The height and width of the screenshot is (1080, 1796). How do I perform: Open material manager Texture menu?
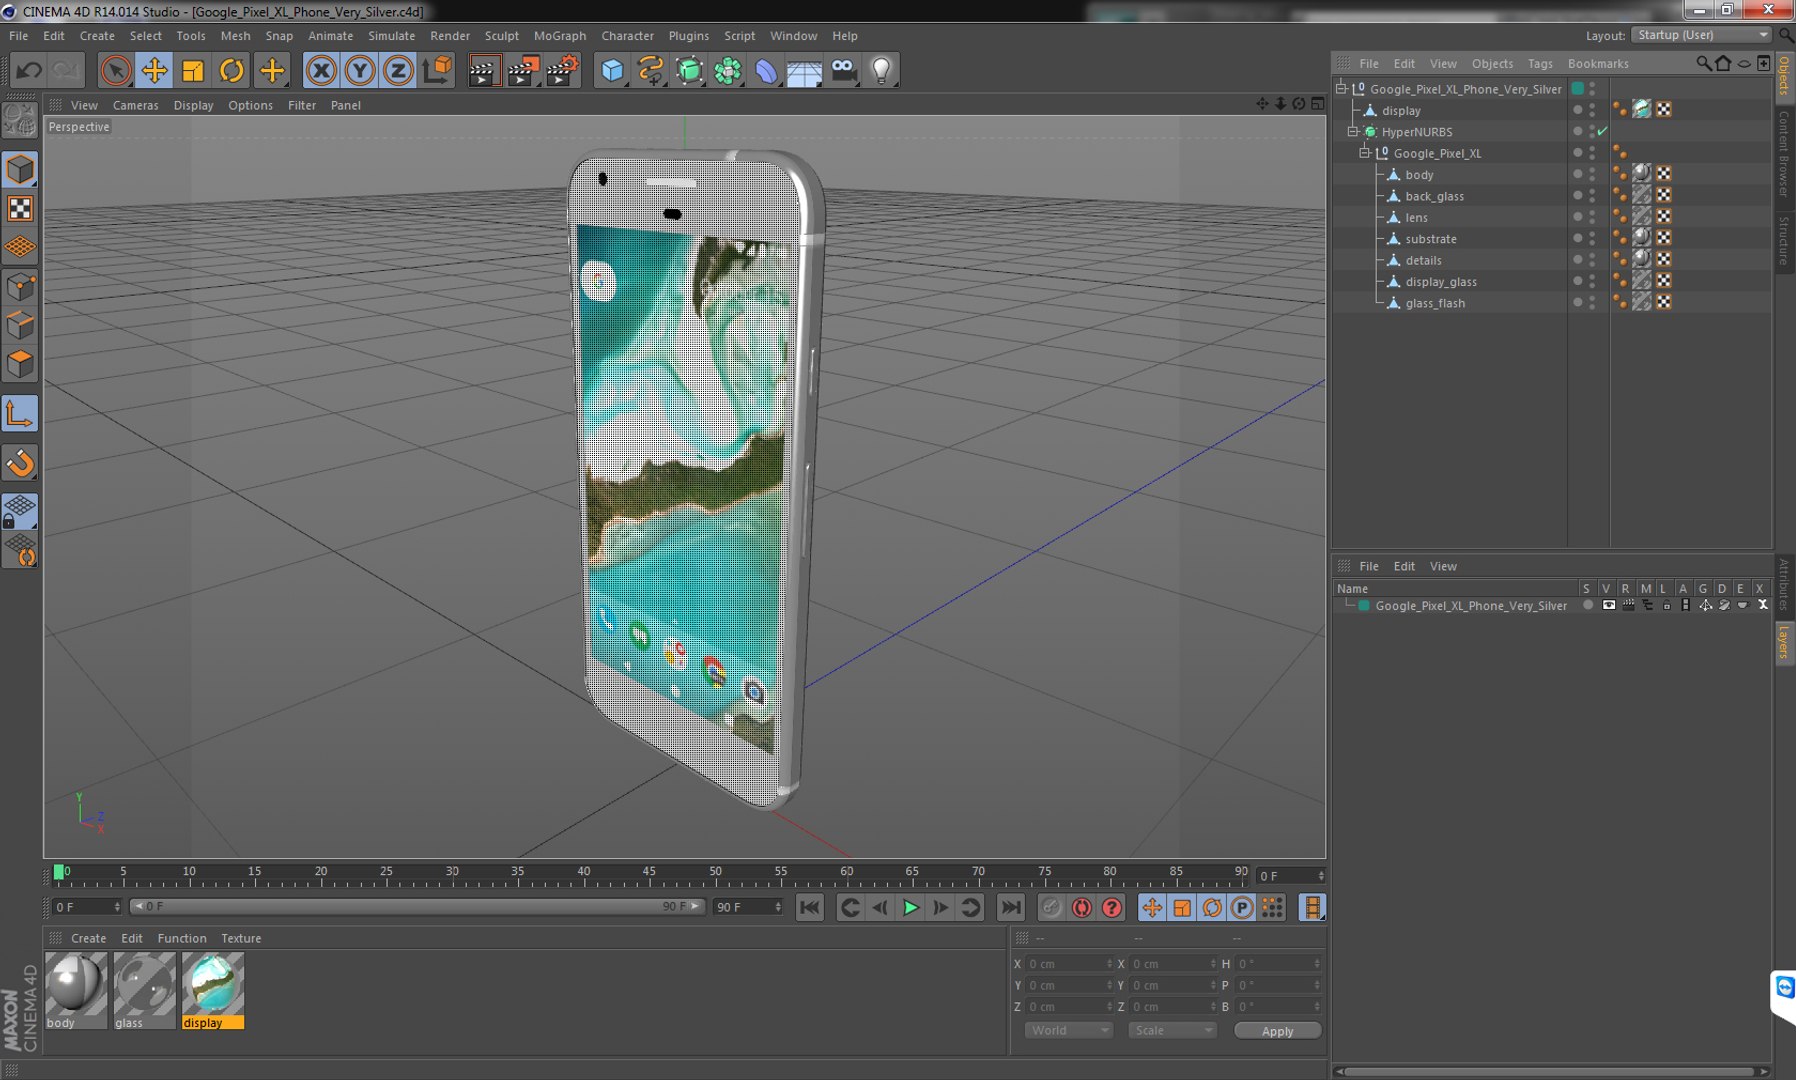point(241,938)
